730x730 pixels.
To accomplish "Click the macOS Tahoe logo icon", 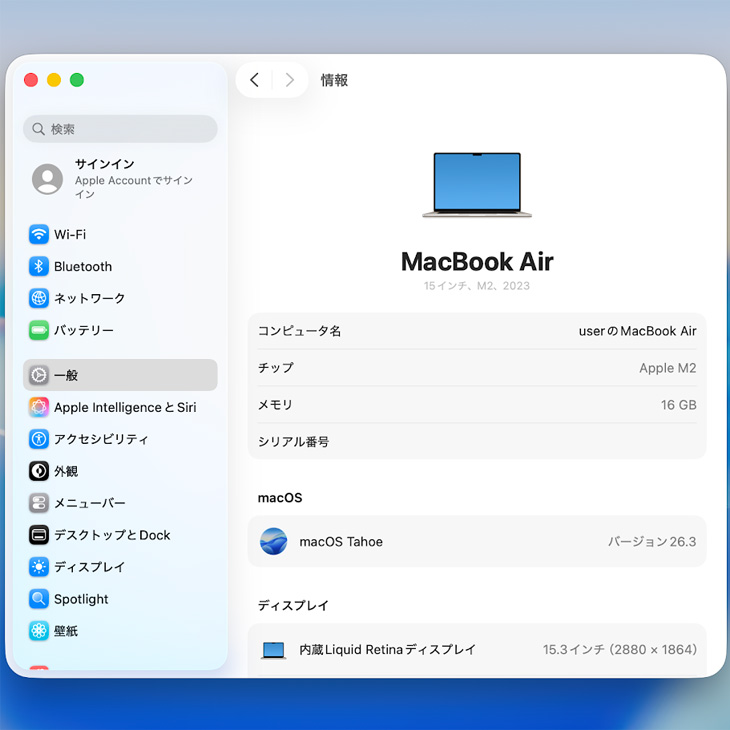I will click(x=273, y=542).
